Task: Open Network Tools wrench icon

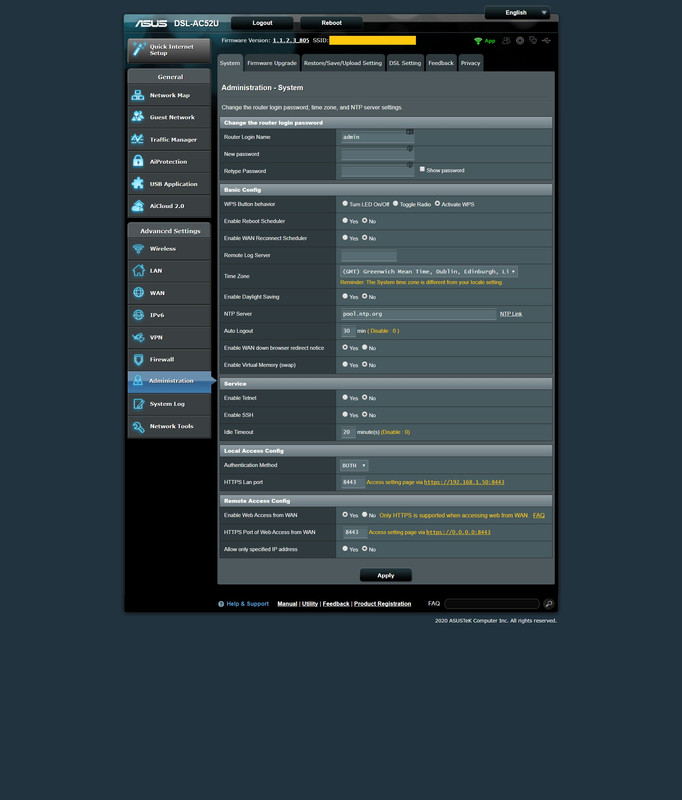Action: 138,426
